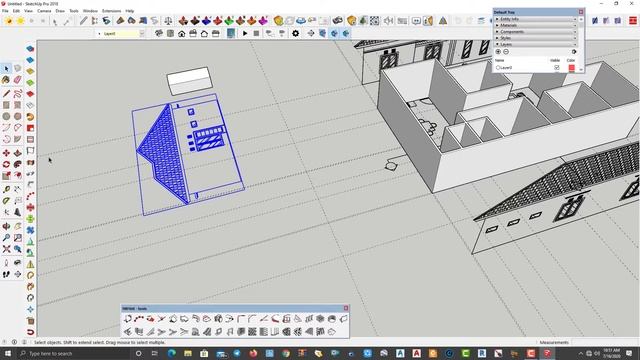Close the Default Tray panel
Viewport: 640px width, 360px height.
(581, 12)
